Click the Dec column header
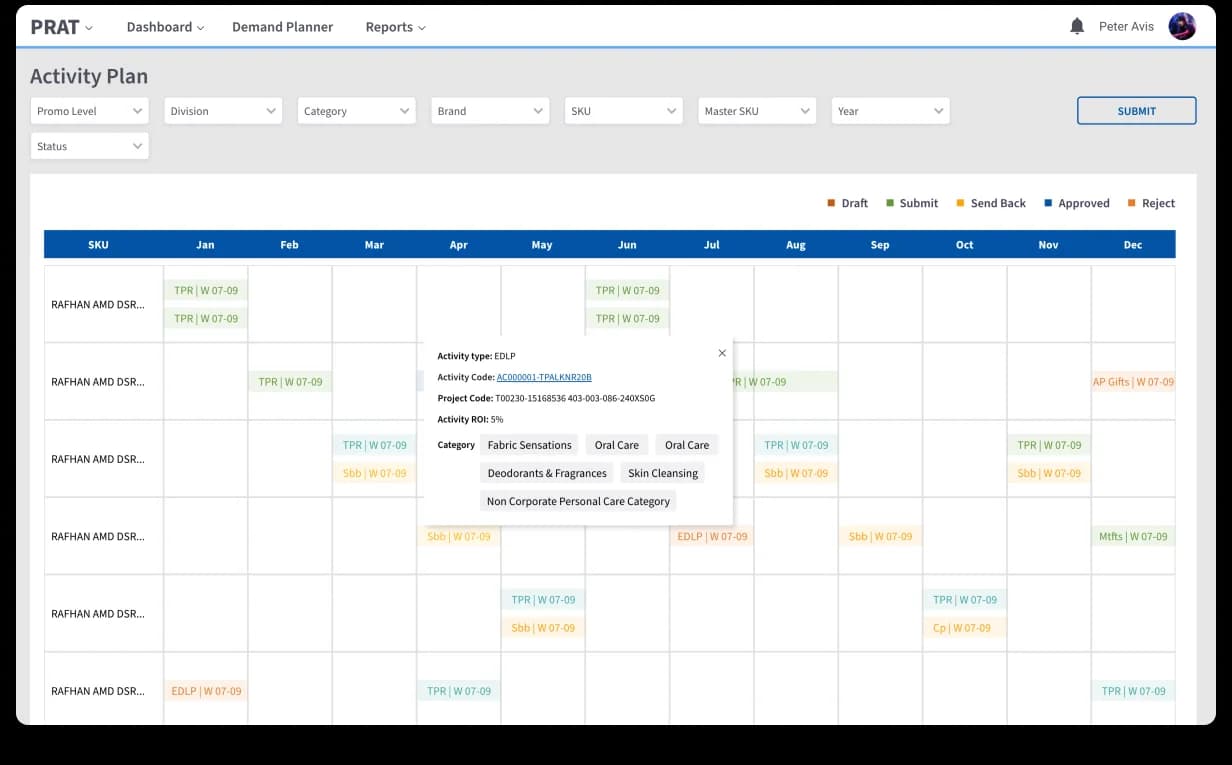The width and height of the screenshot is (1232, 765). point(1133,245)
